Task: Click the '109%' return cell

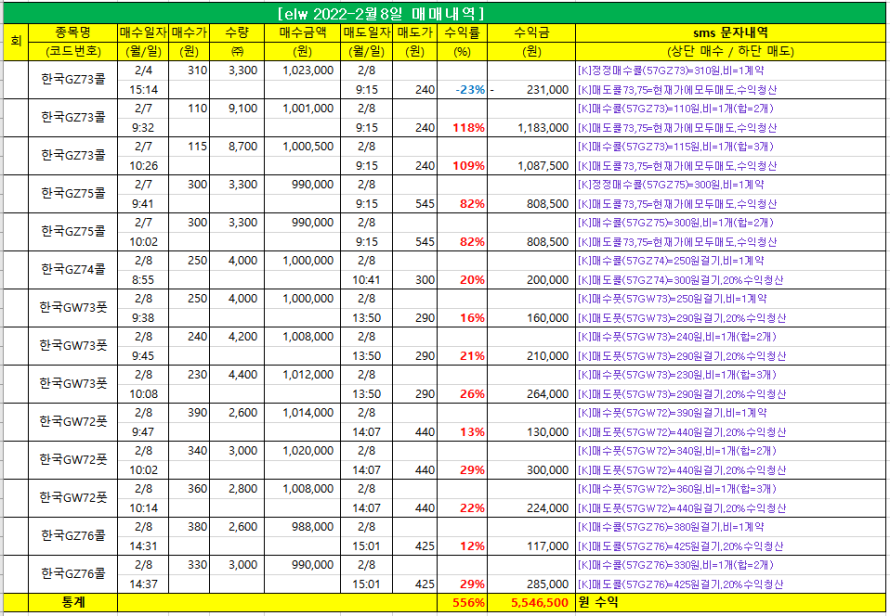Action: pos(462,166)
